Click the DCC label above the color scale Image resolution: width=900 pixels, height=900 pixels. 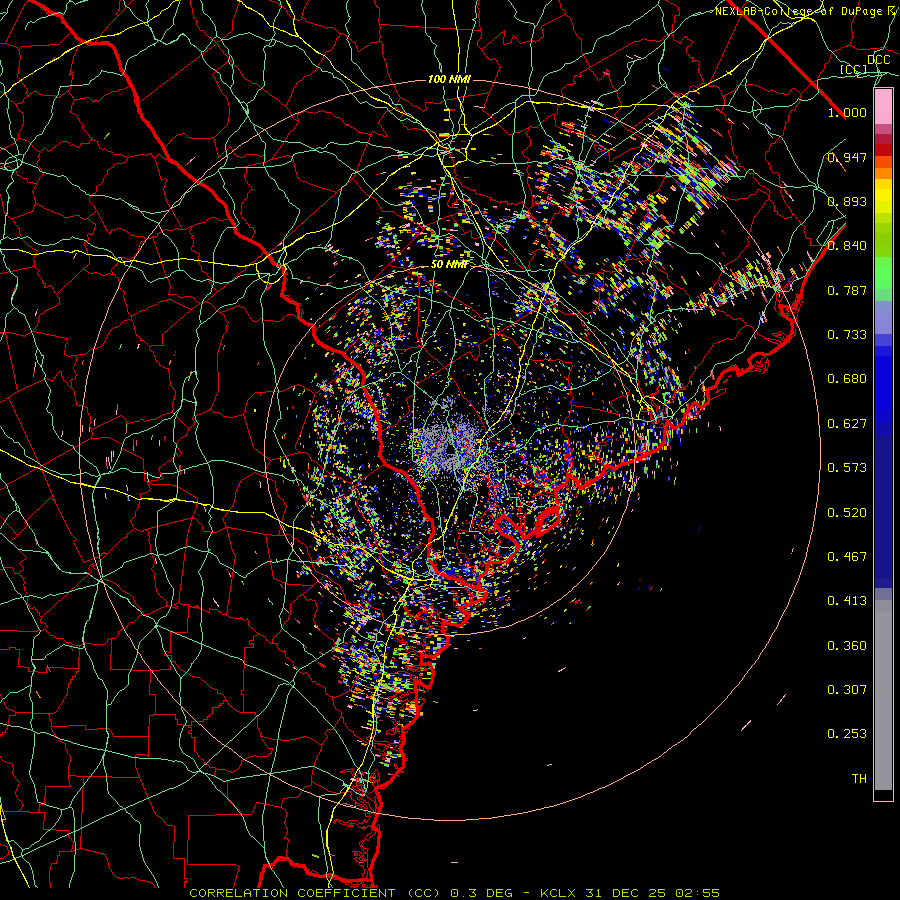(879, 60)
